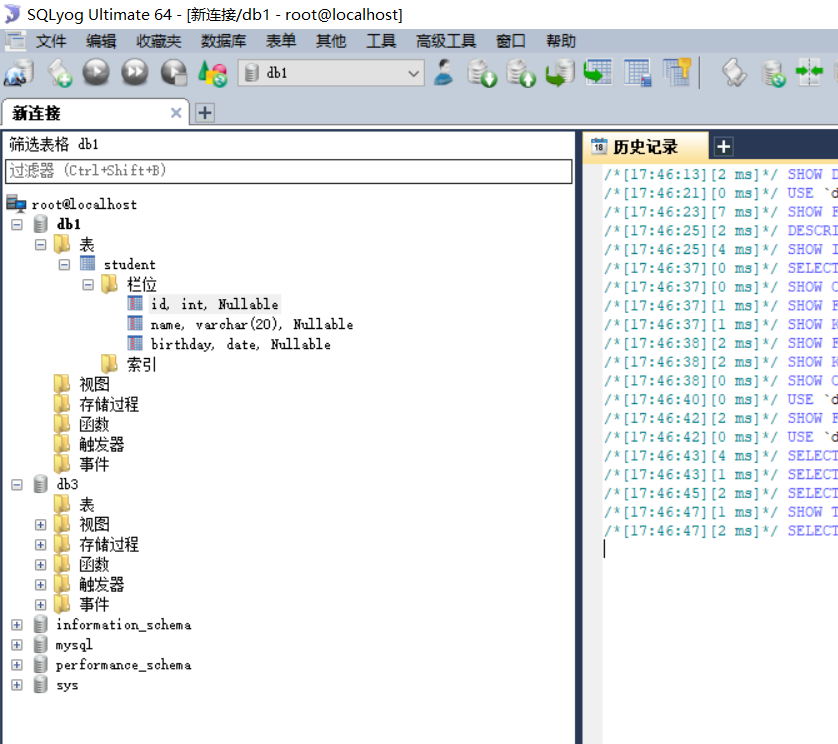Open the 收藏夹 menu
Viewport: 838px width, 744px height.
(159, 41)
